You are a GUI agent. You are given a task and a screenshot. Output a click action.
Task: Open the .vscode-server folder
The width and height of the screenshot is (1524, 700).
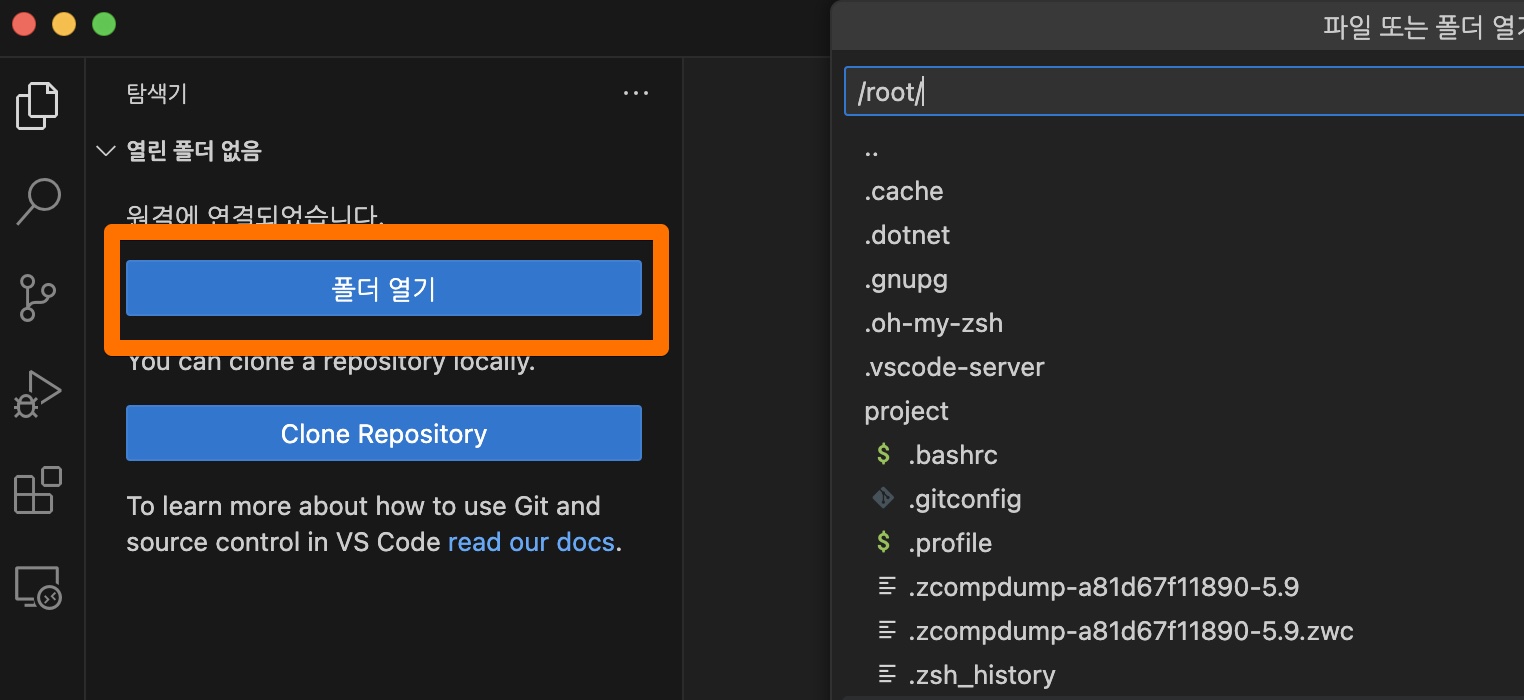click(x=954, y=367)
